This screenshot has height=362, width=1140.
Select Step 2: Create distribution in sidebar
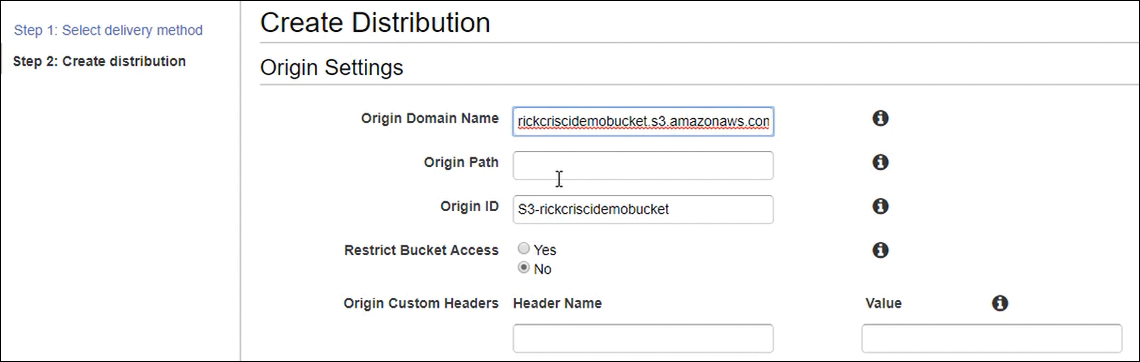click(100, 61)
